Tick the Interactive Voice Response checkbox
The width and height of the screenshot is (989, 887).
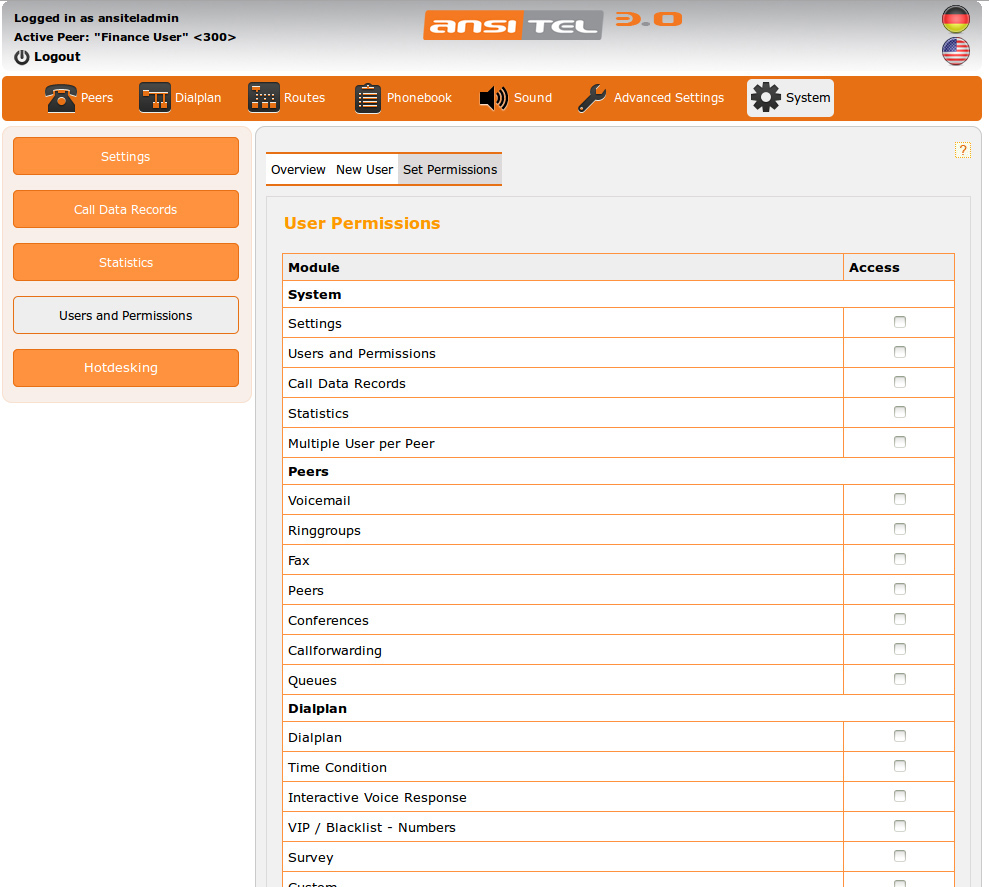[x=900, y=796]
